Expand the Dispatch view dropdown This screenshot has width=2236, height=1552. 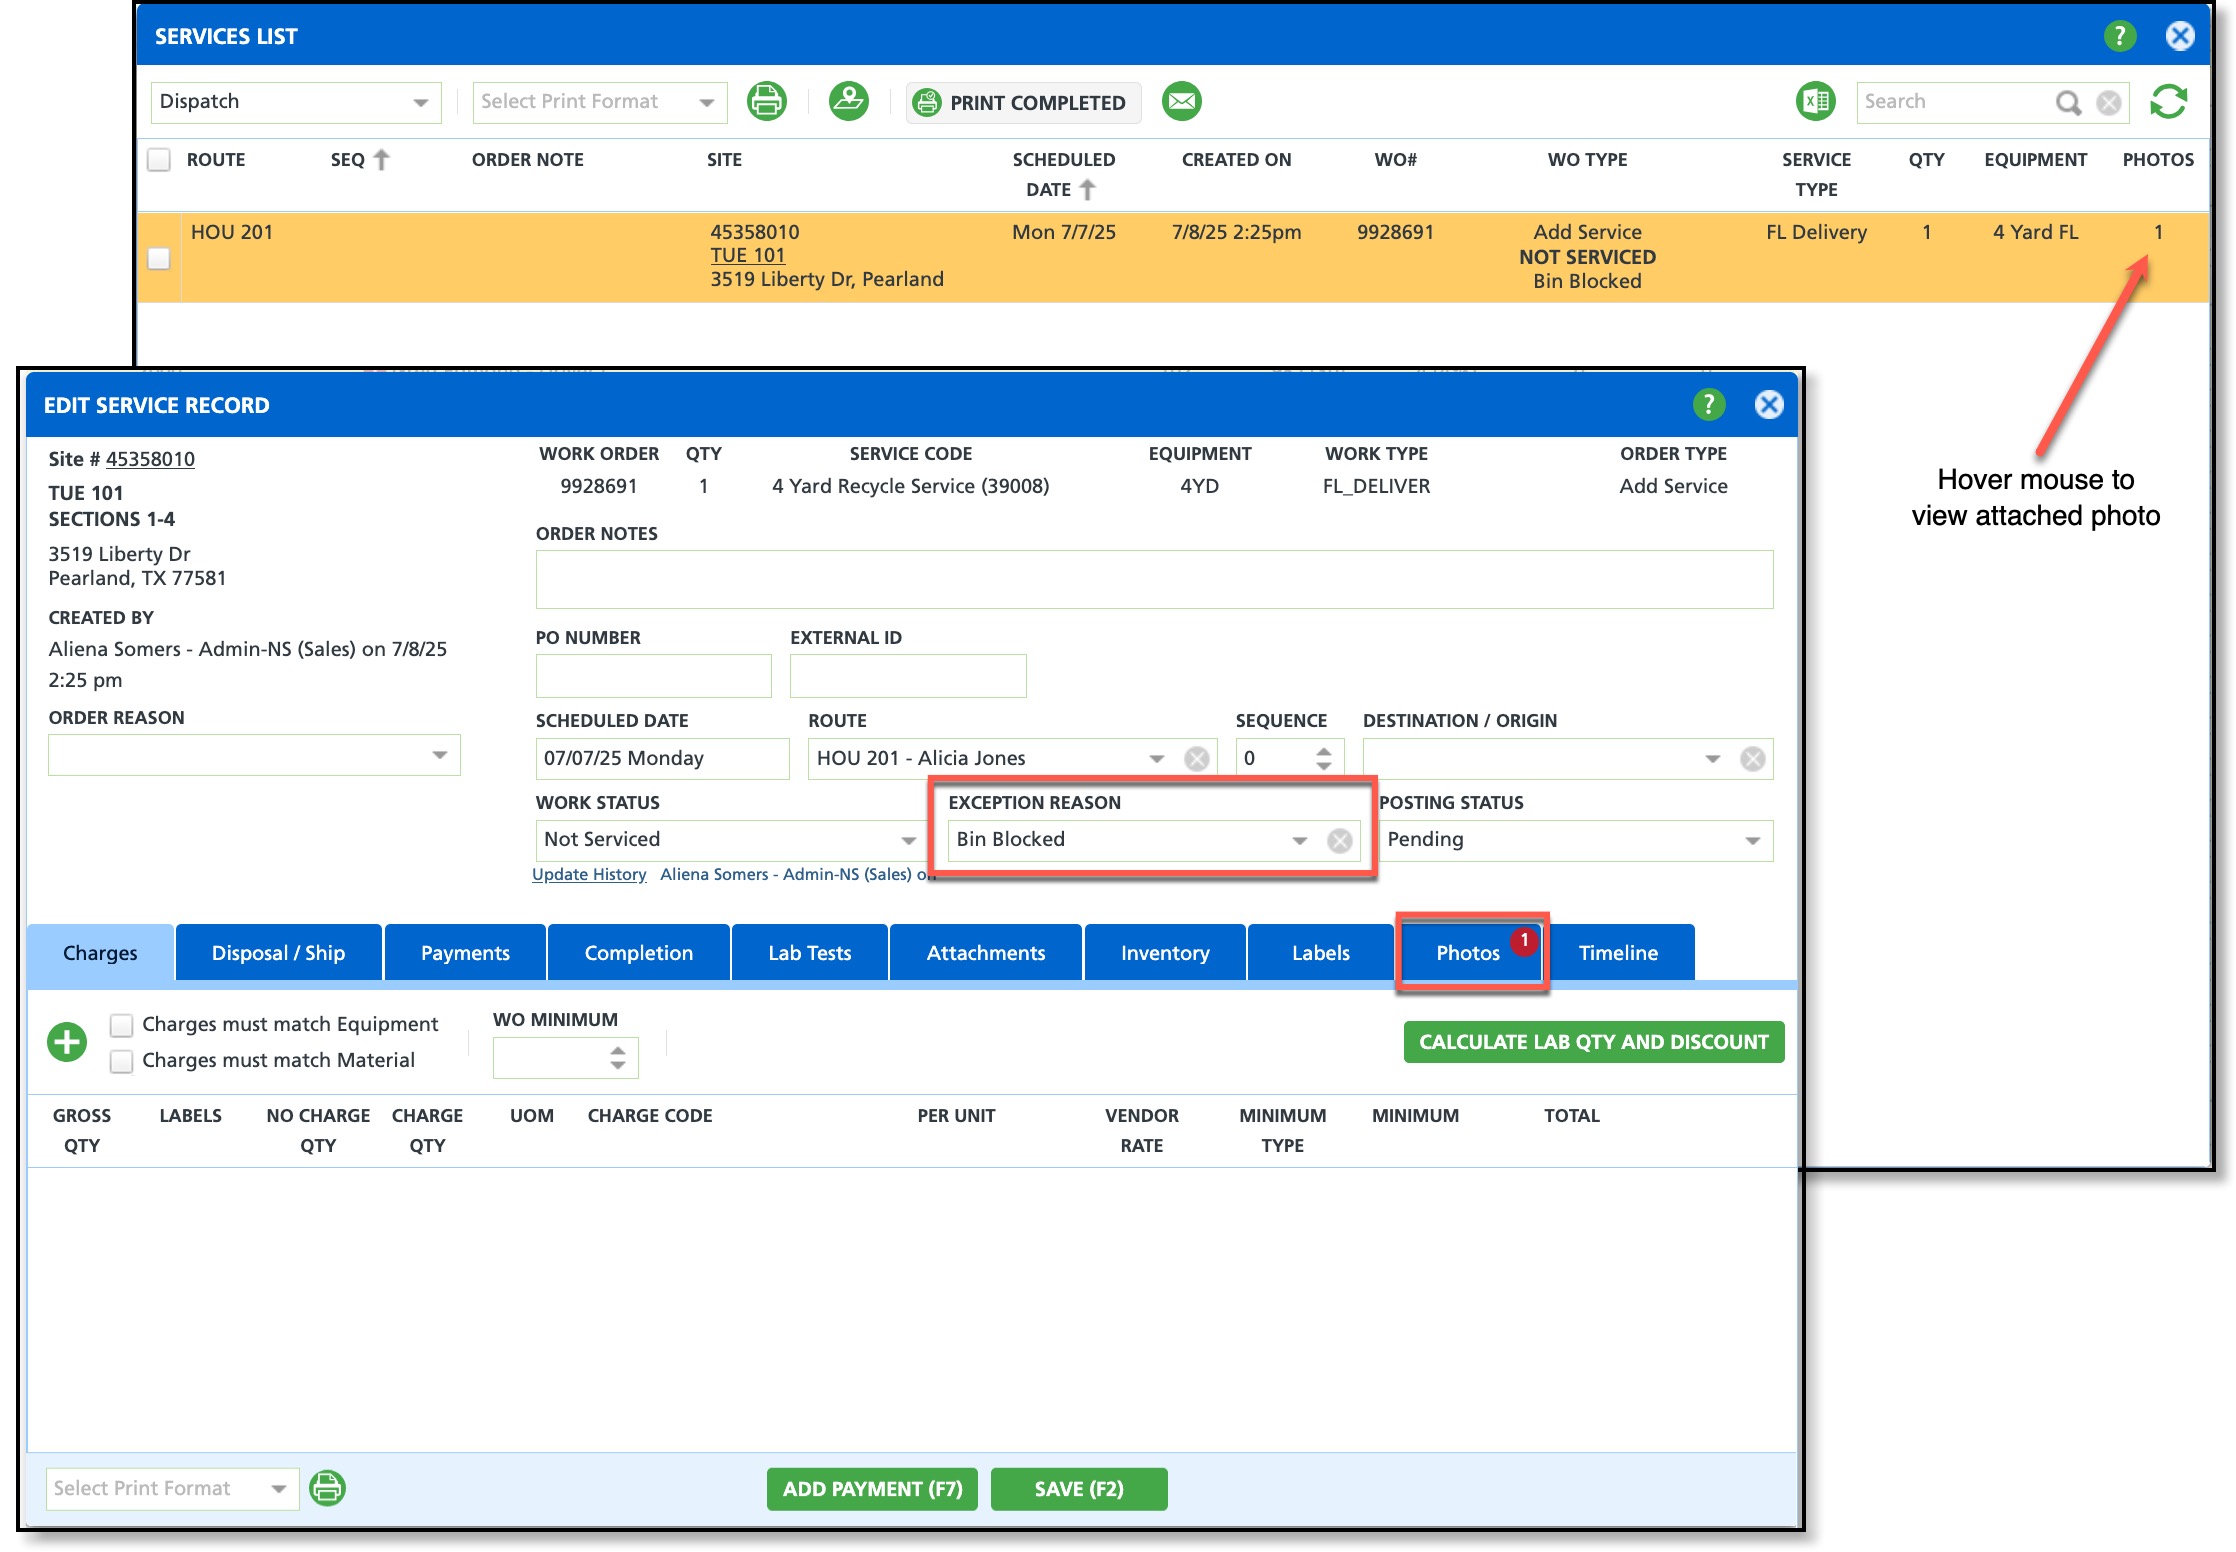[420, 103]
